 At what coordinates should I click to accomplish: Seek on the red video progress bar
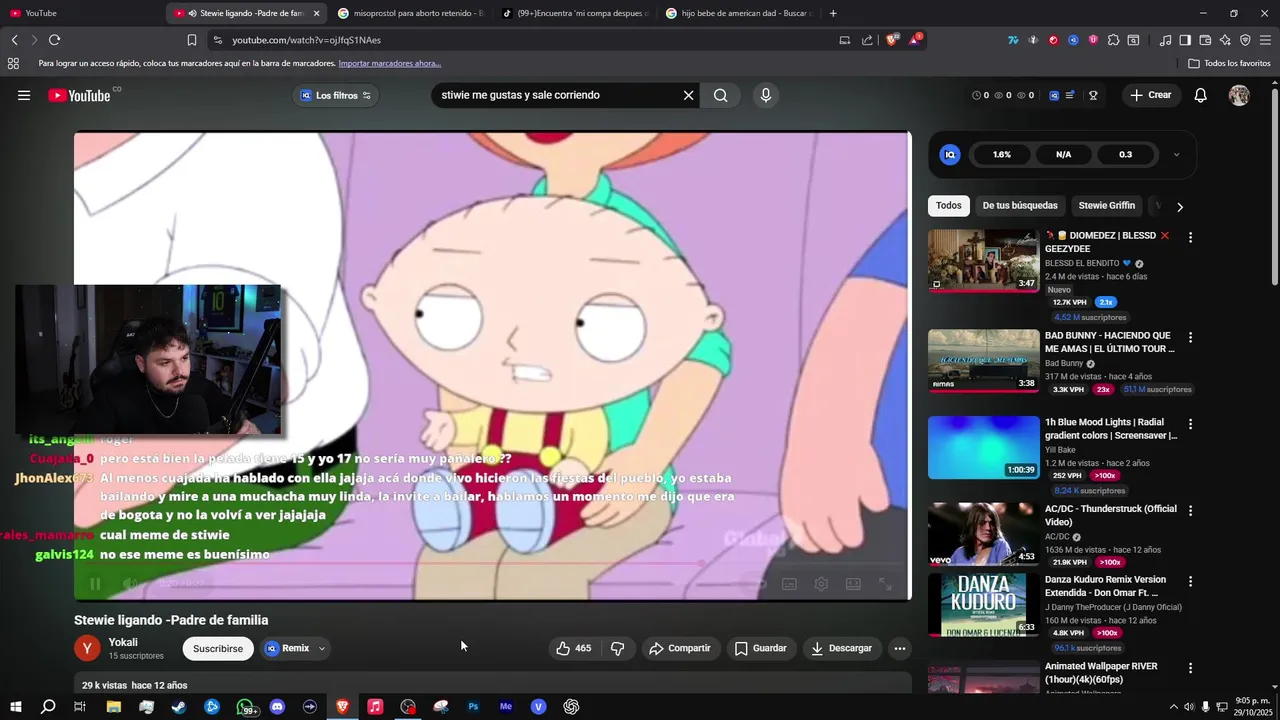tap(490, 564)
